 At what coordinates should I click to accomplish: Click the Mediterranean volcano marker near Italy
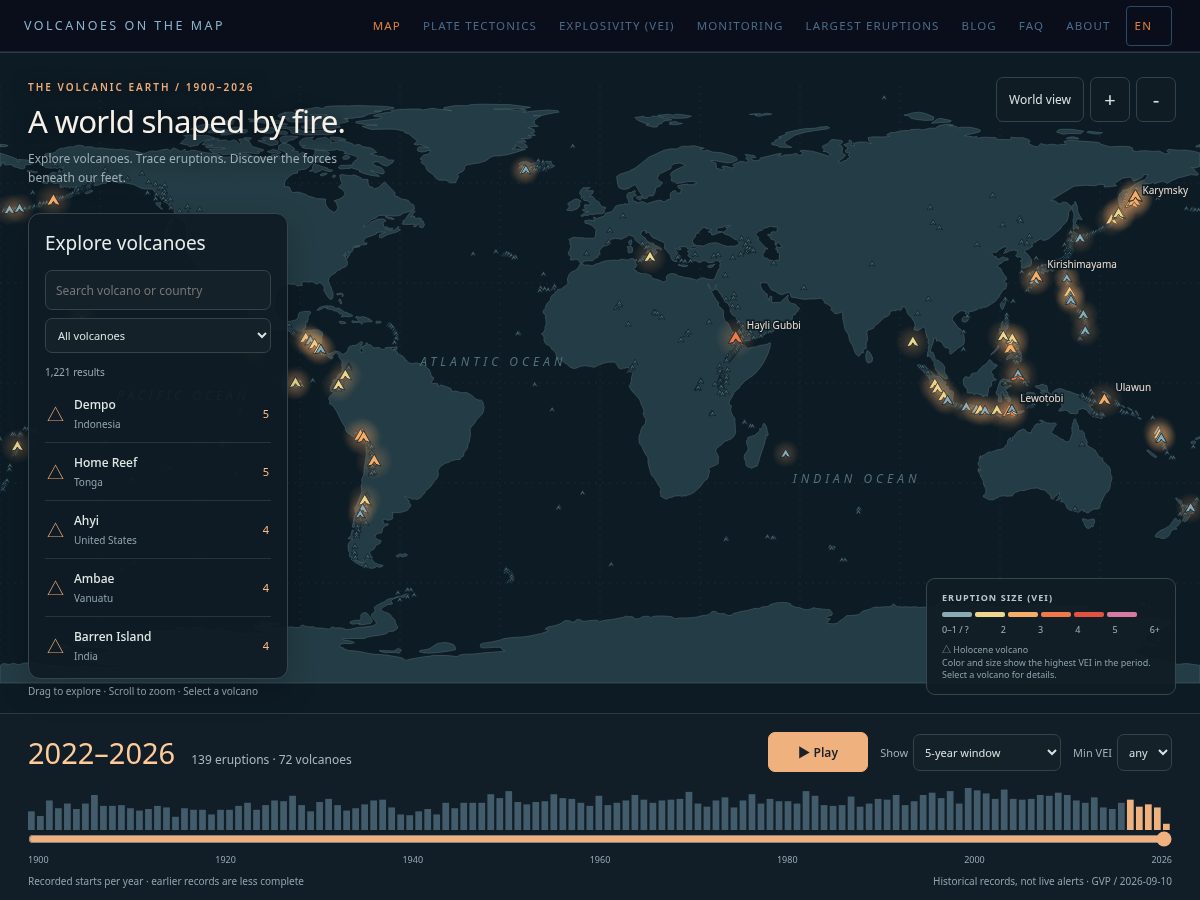[x=649, y=257]
